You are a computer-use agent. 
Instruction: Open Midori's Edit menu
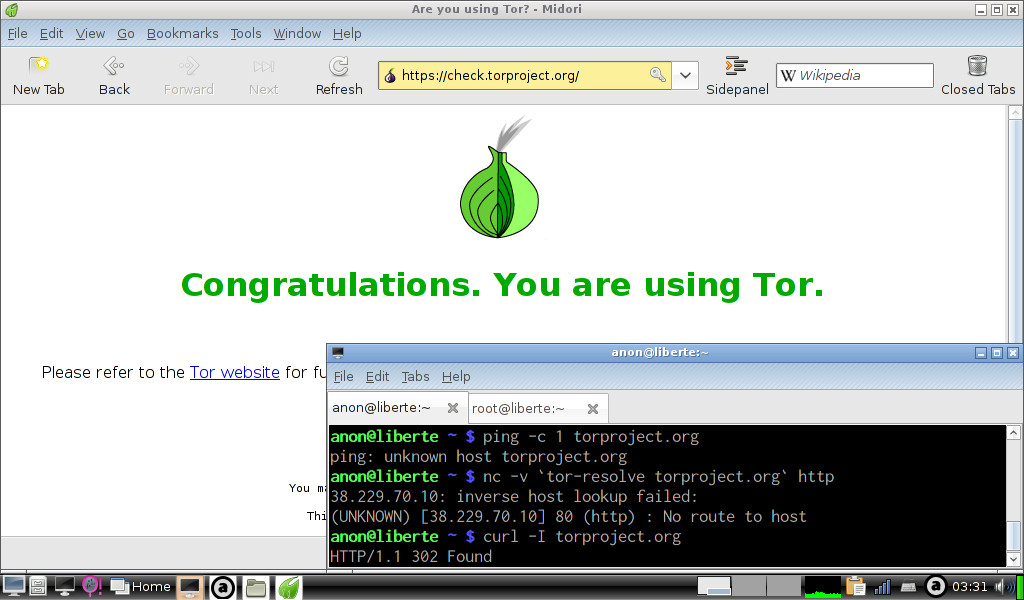click(x=51, y=34)
